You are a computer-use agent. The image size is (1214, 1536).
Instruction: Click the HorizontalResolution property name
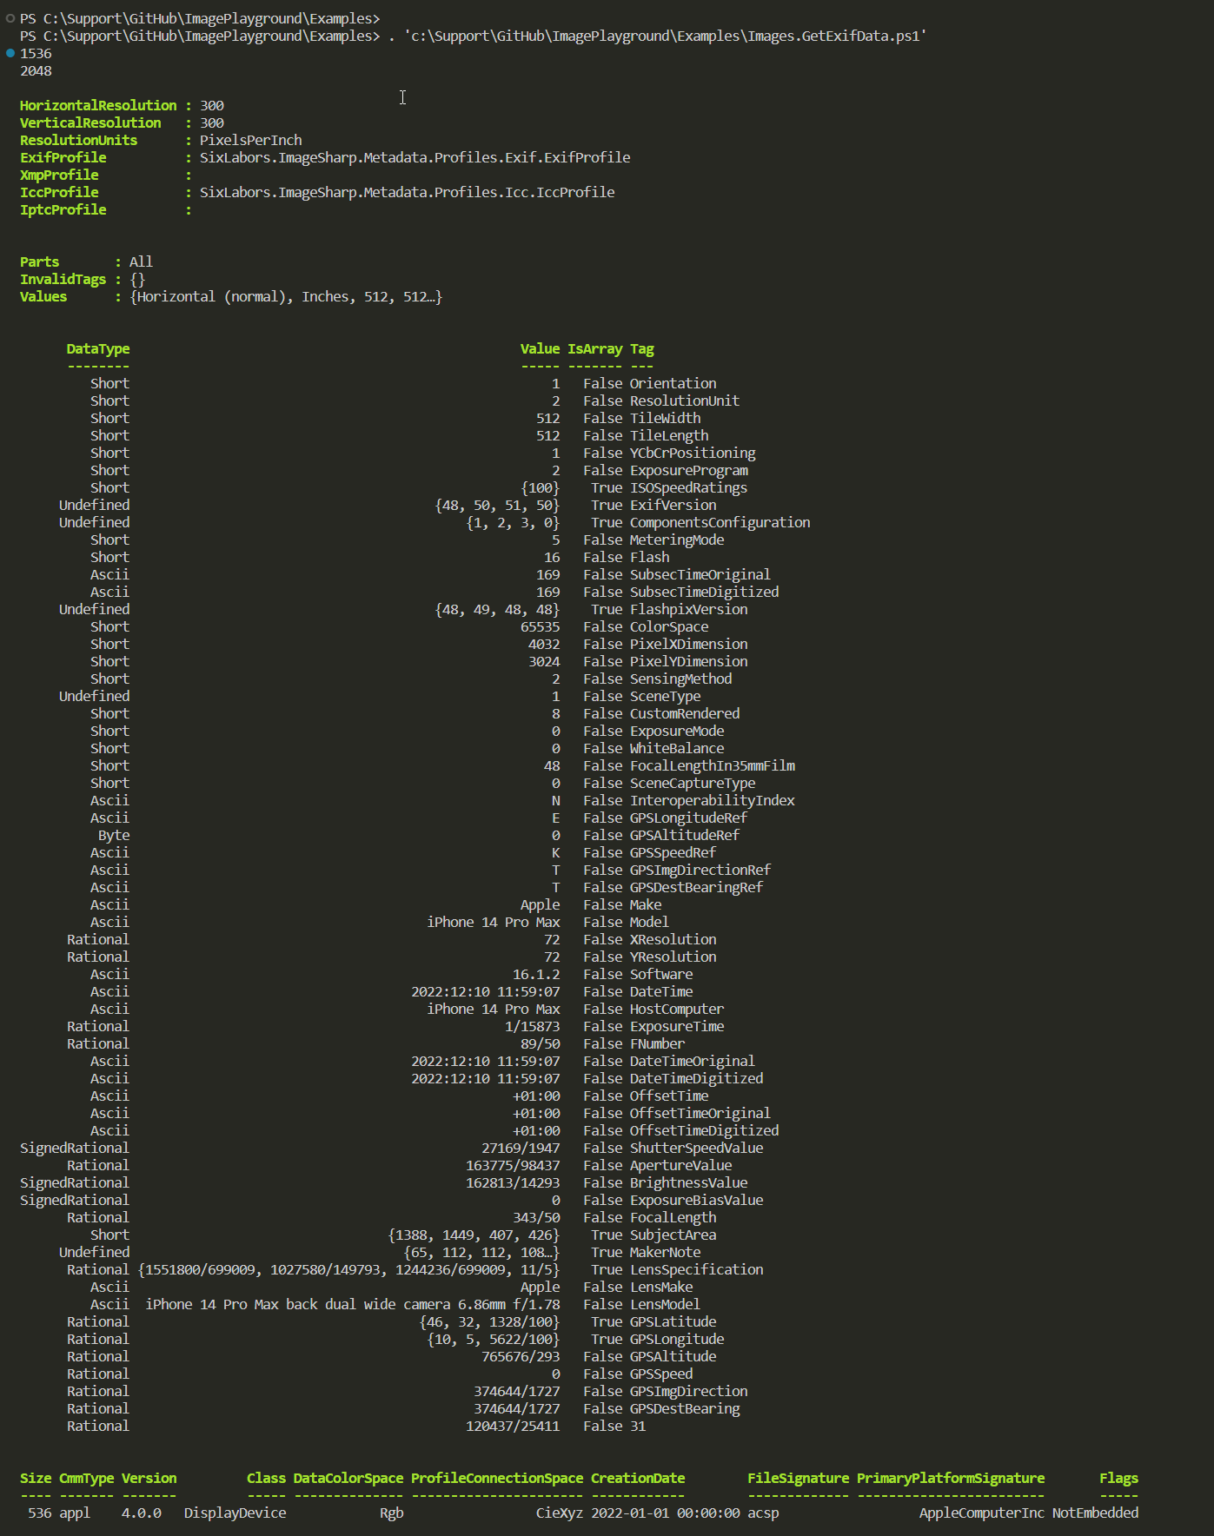pos(98,106)
